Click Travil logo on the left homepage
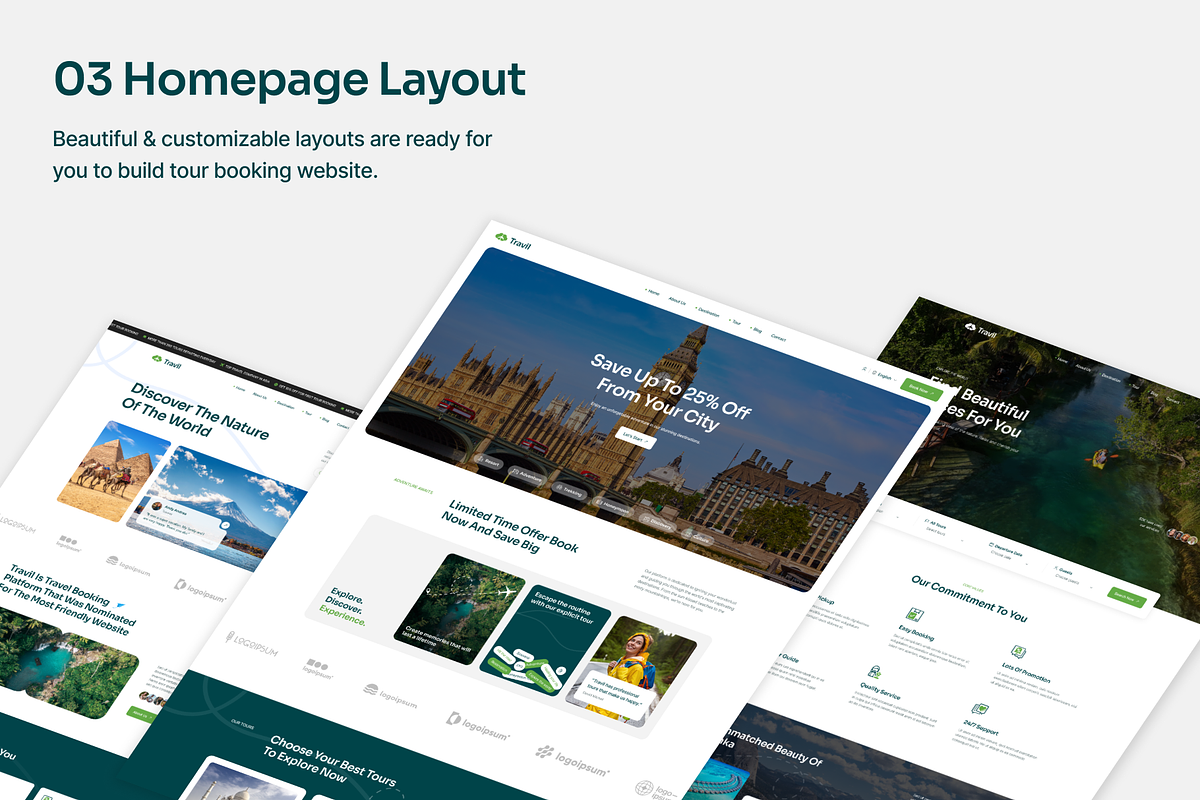Screen dimensions: 1200x800 pos(167,361)
